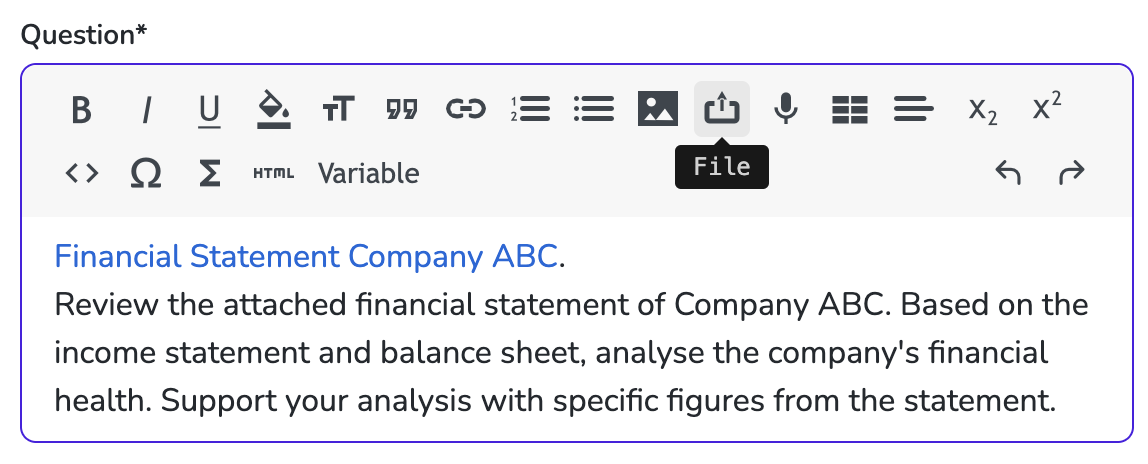This screenshot has height=464, width=1148.
Task: Open the font size tool
Action: [x=338, y=109]
